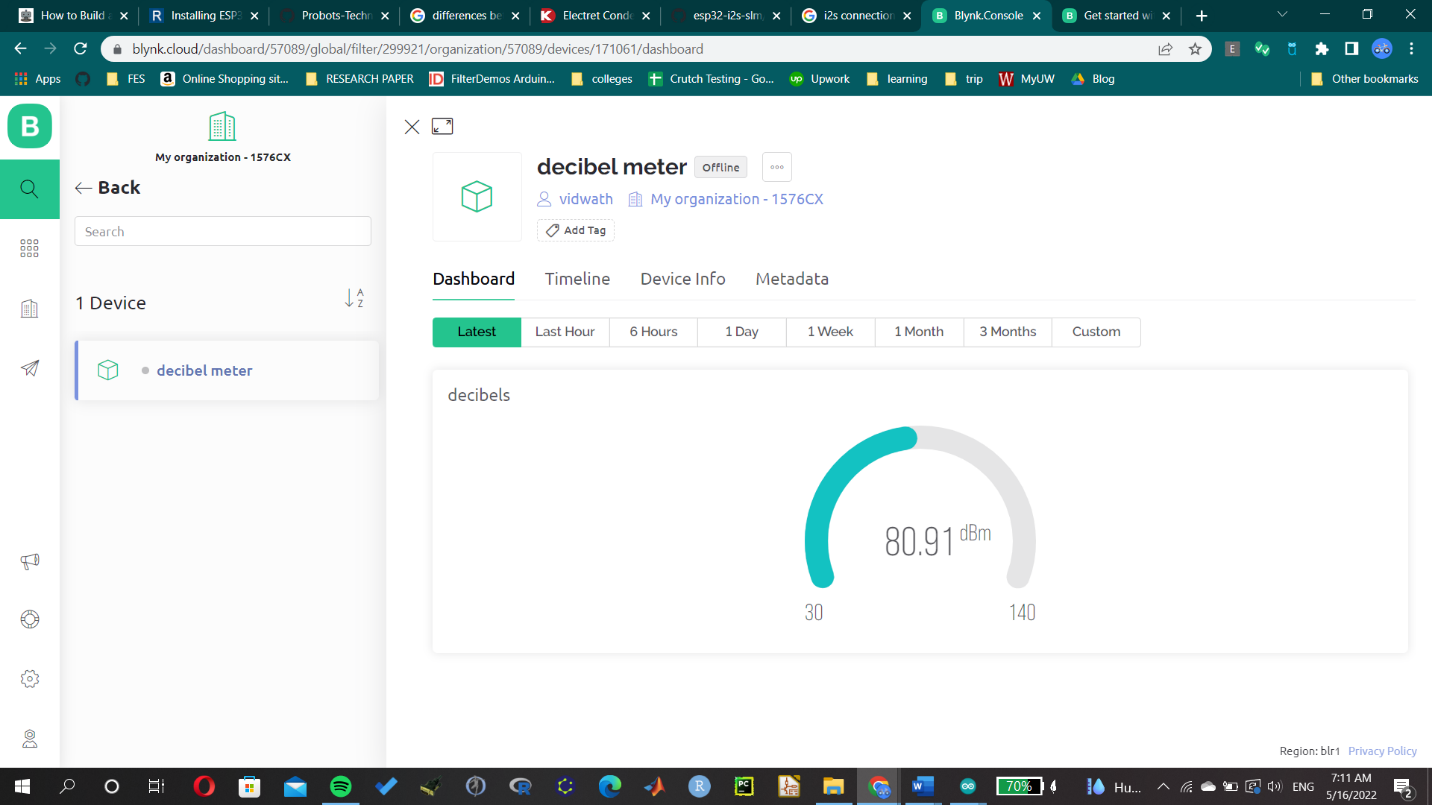The image size is (1432, 805).
Task: Switch to the Timeline tab
Action: (577, 279)
